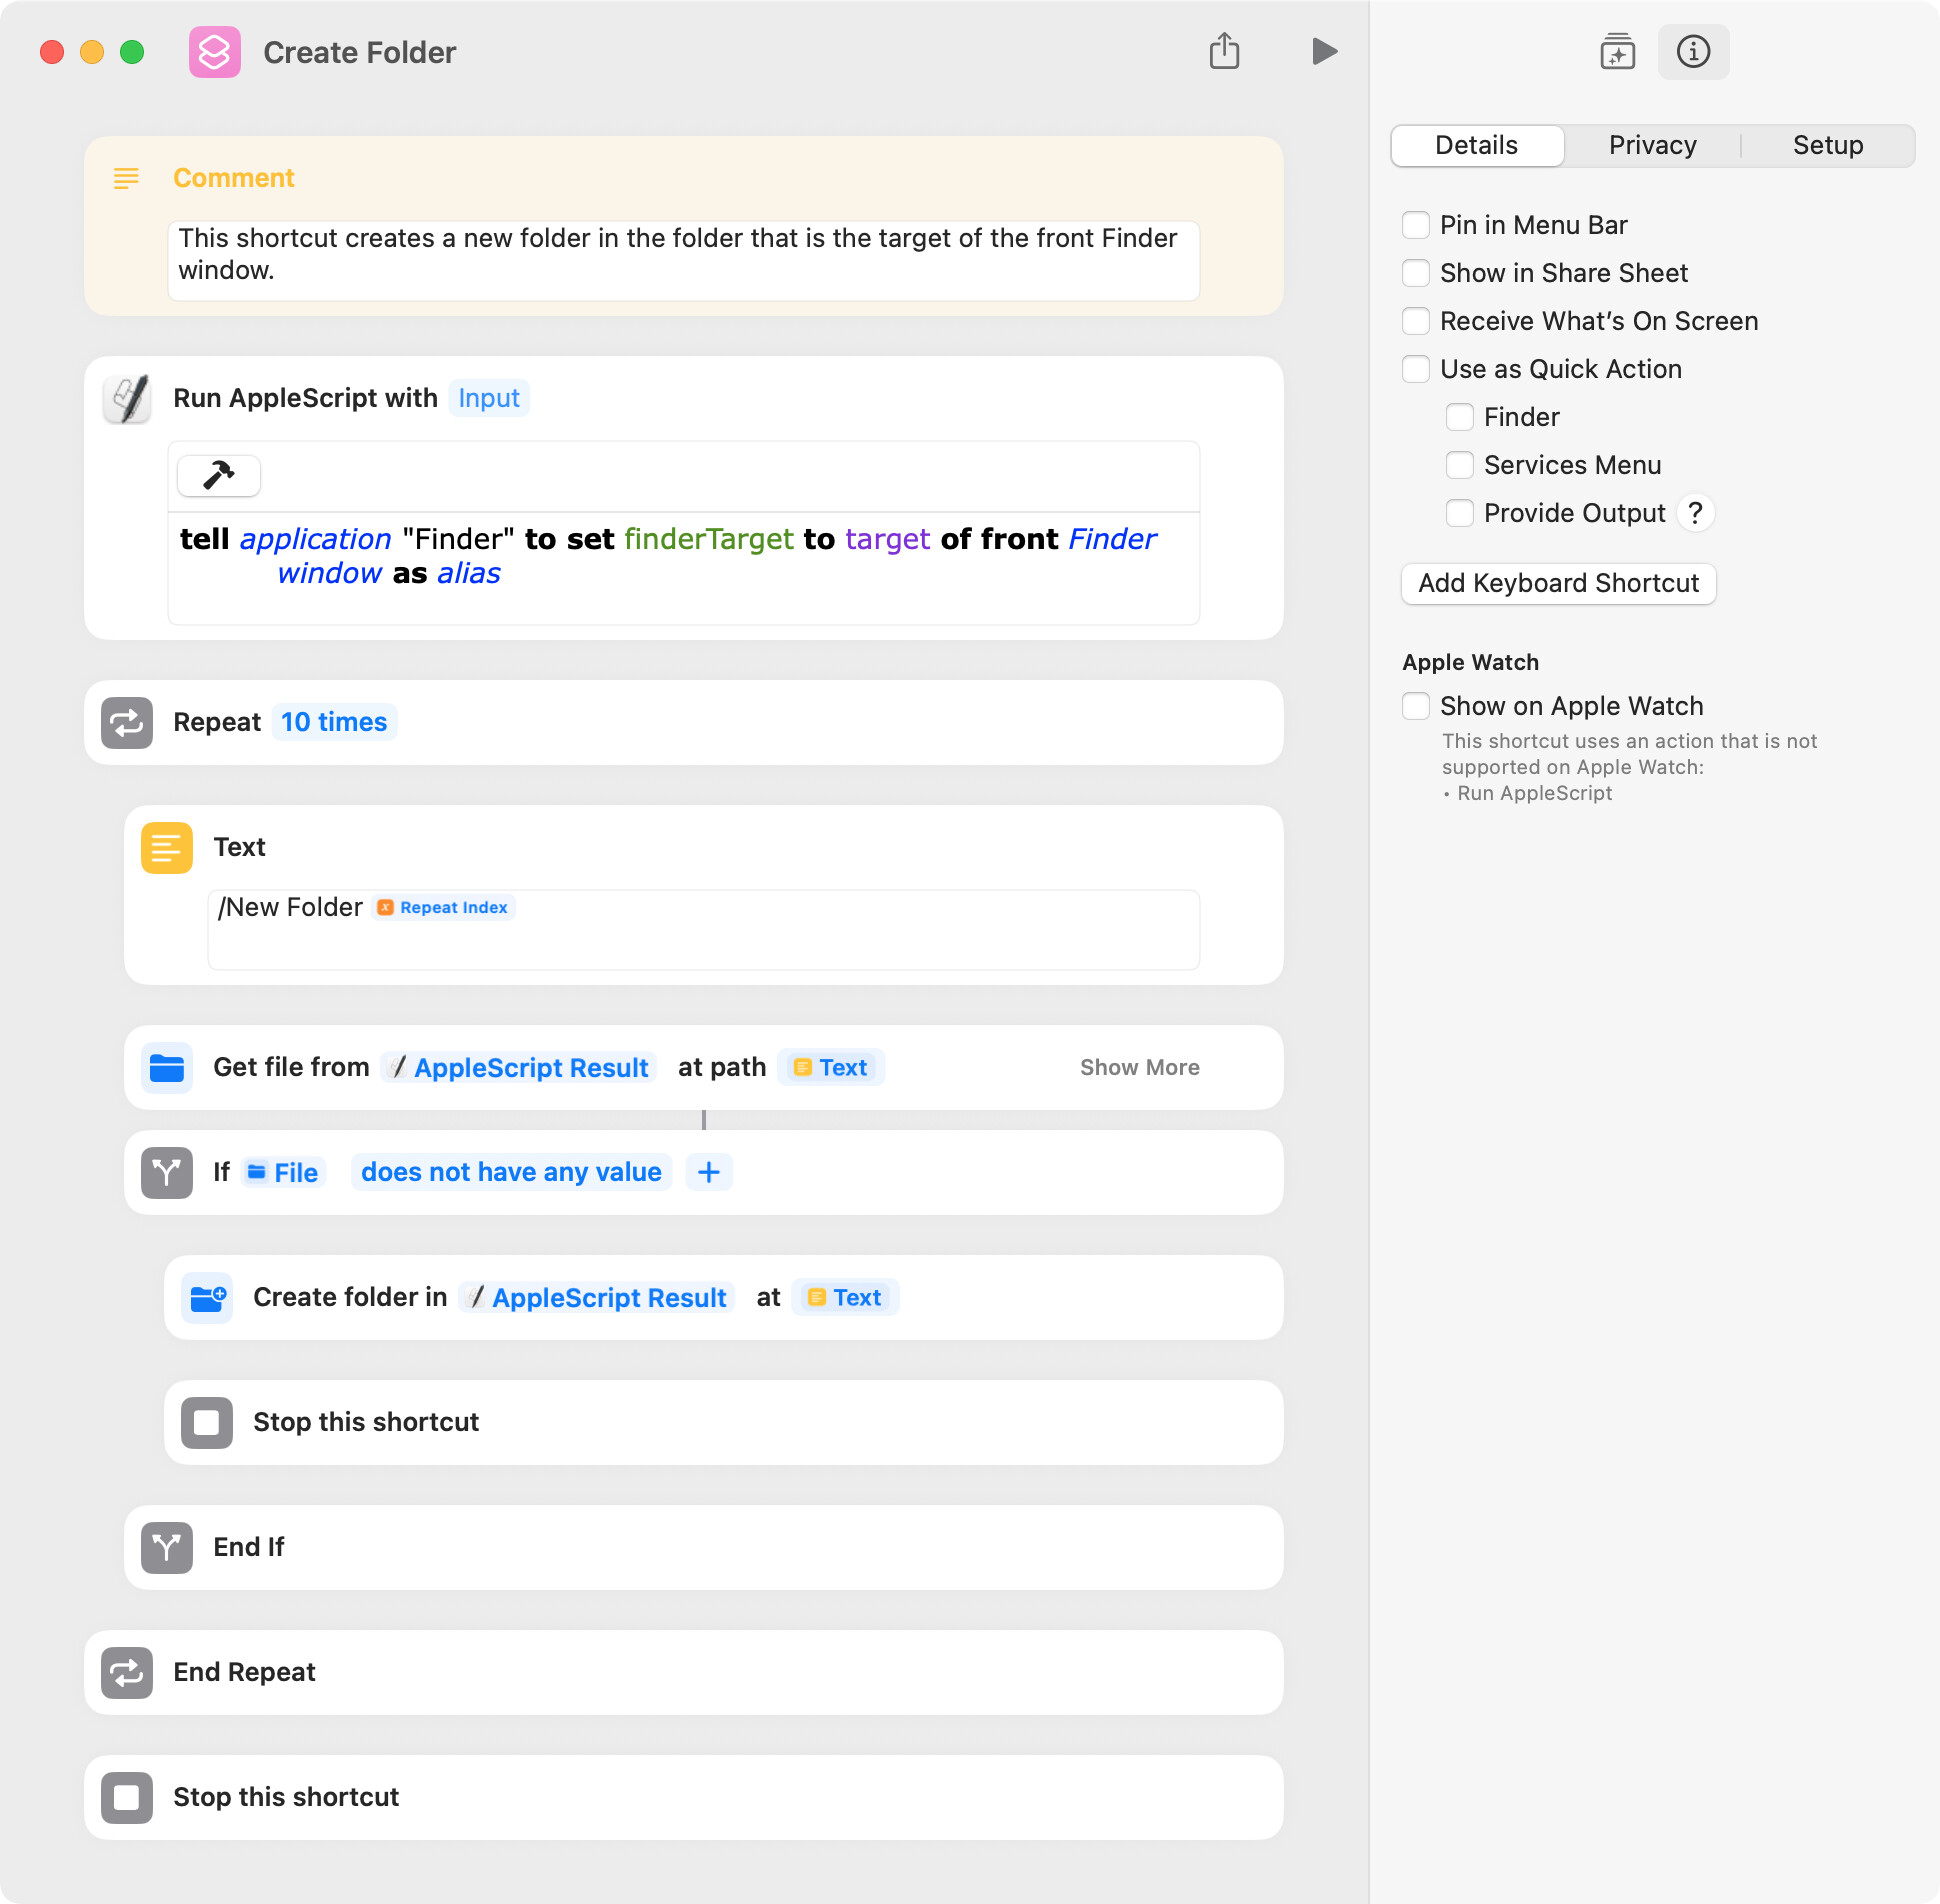Viewport: 1940px width, 1904px height.
Task: Edit the comment text field
Action: (x=684, y=260)
